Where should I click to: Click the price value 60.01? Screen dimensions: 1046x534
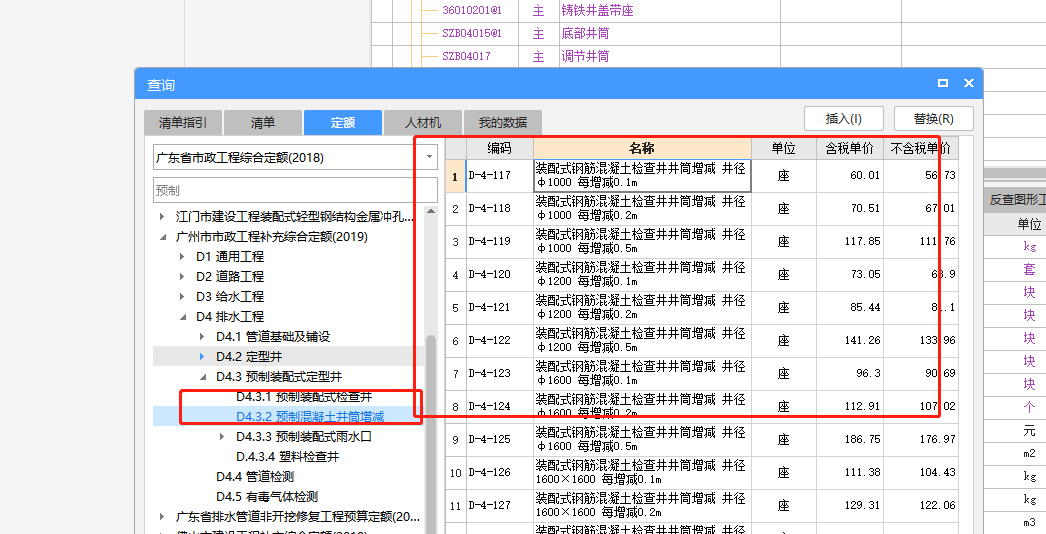865,176
